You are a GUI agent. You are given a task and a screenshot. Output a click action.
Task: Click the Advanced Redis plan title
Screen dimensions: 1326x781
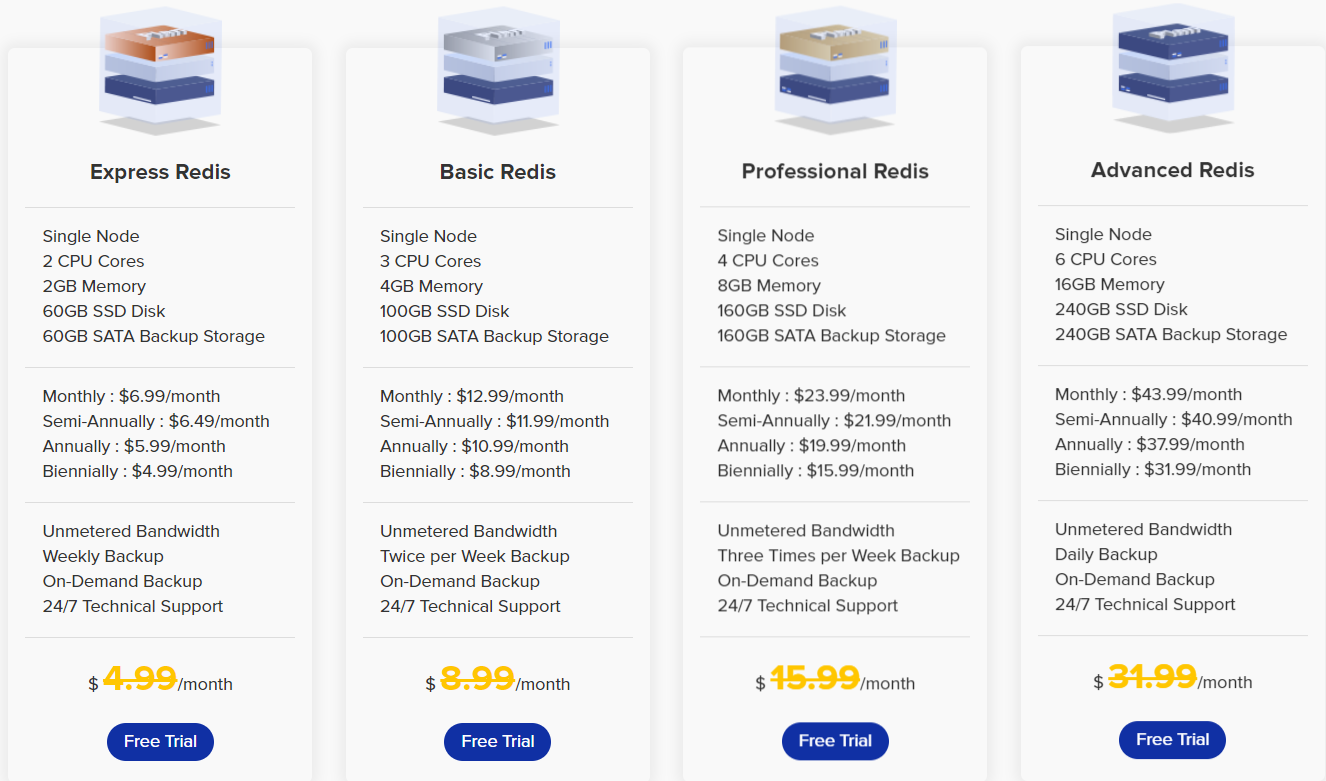click(x=1172, y=170)
